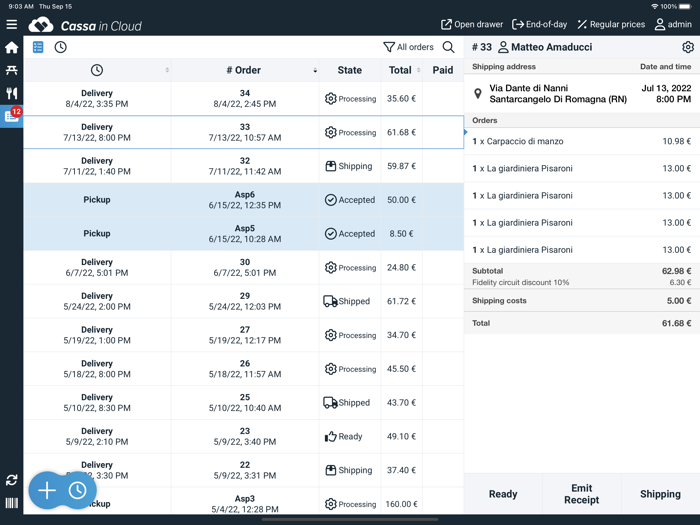Click the Paid column header
The width and height of the screenshot is (700, 525).
(x=443, y=70)
